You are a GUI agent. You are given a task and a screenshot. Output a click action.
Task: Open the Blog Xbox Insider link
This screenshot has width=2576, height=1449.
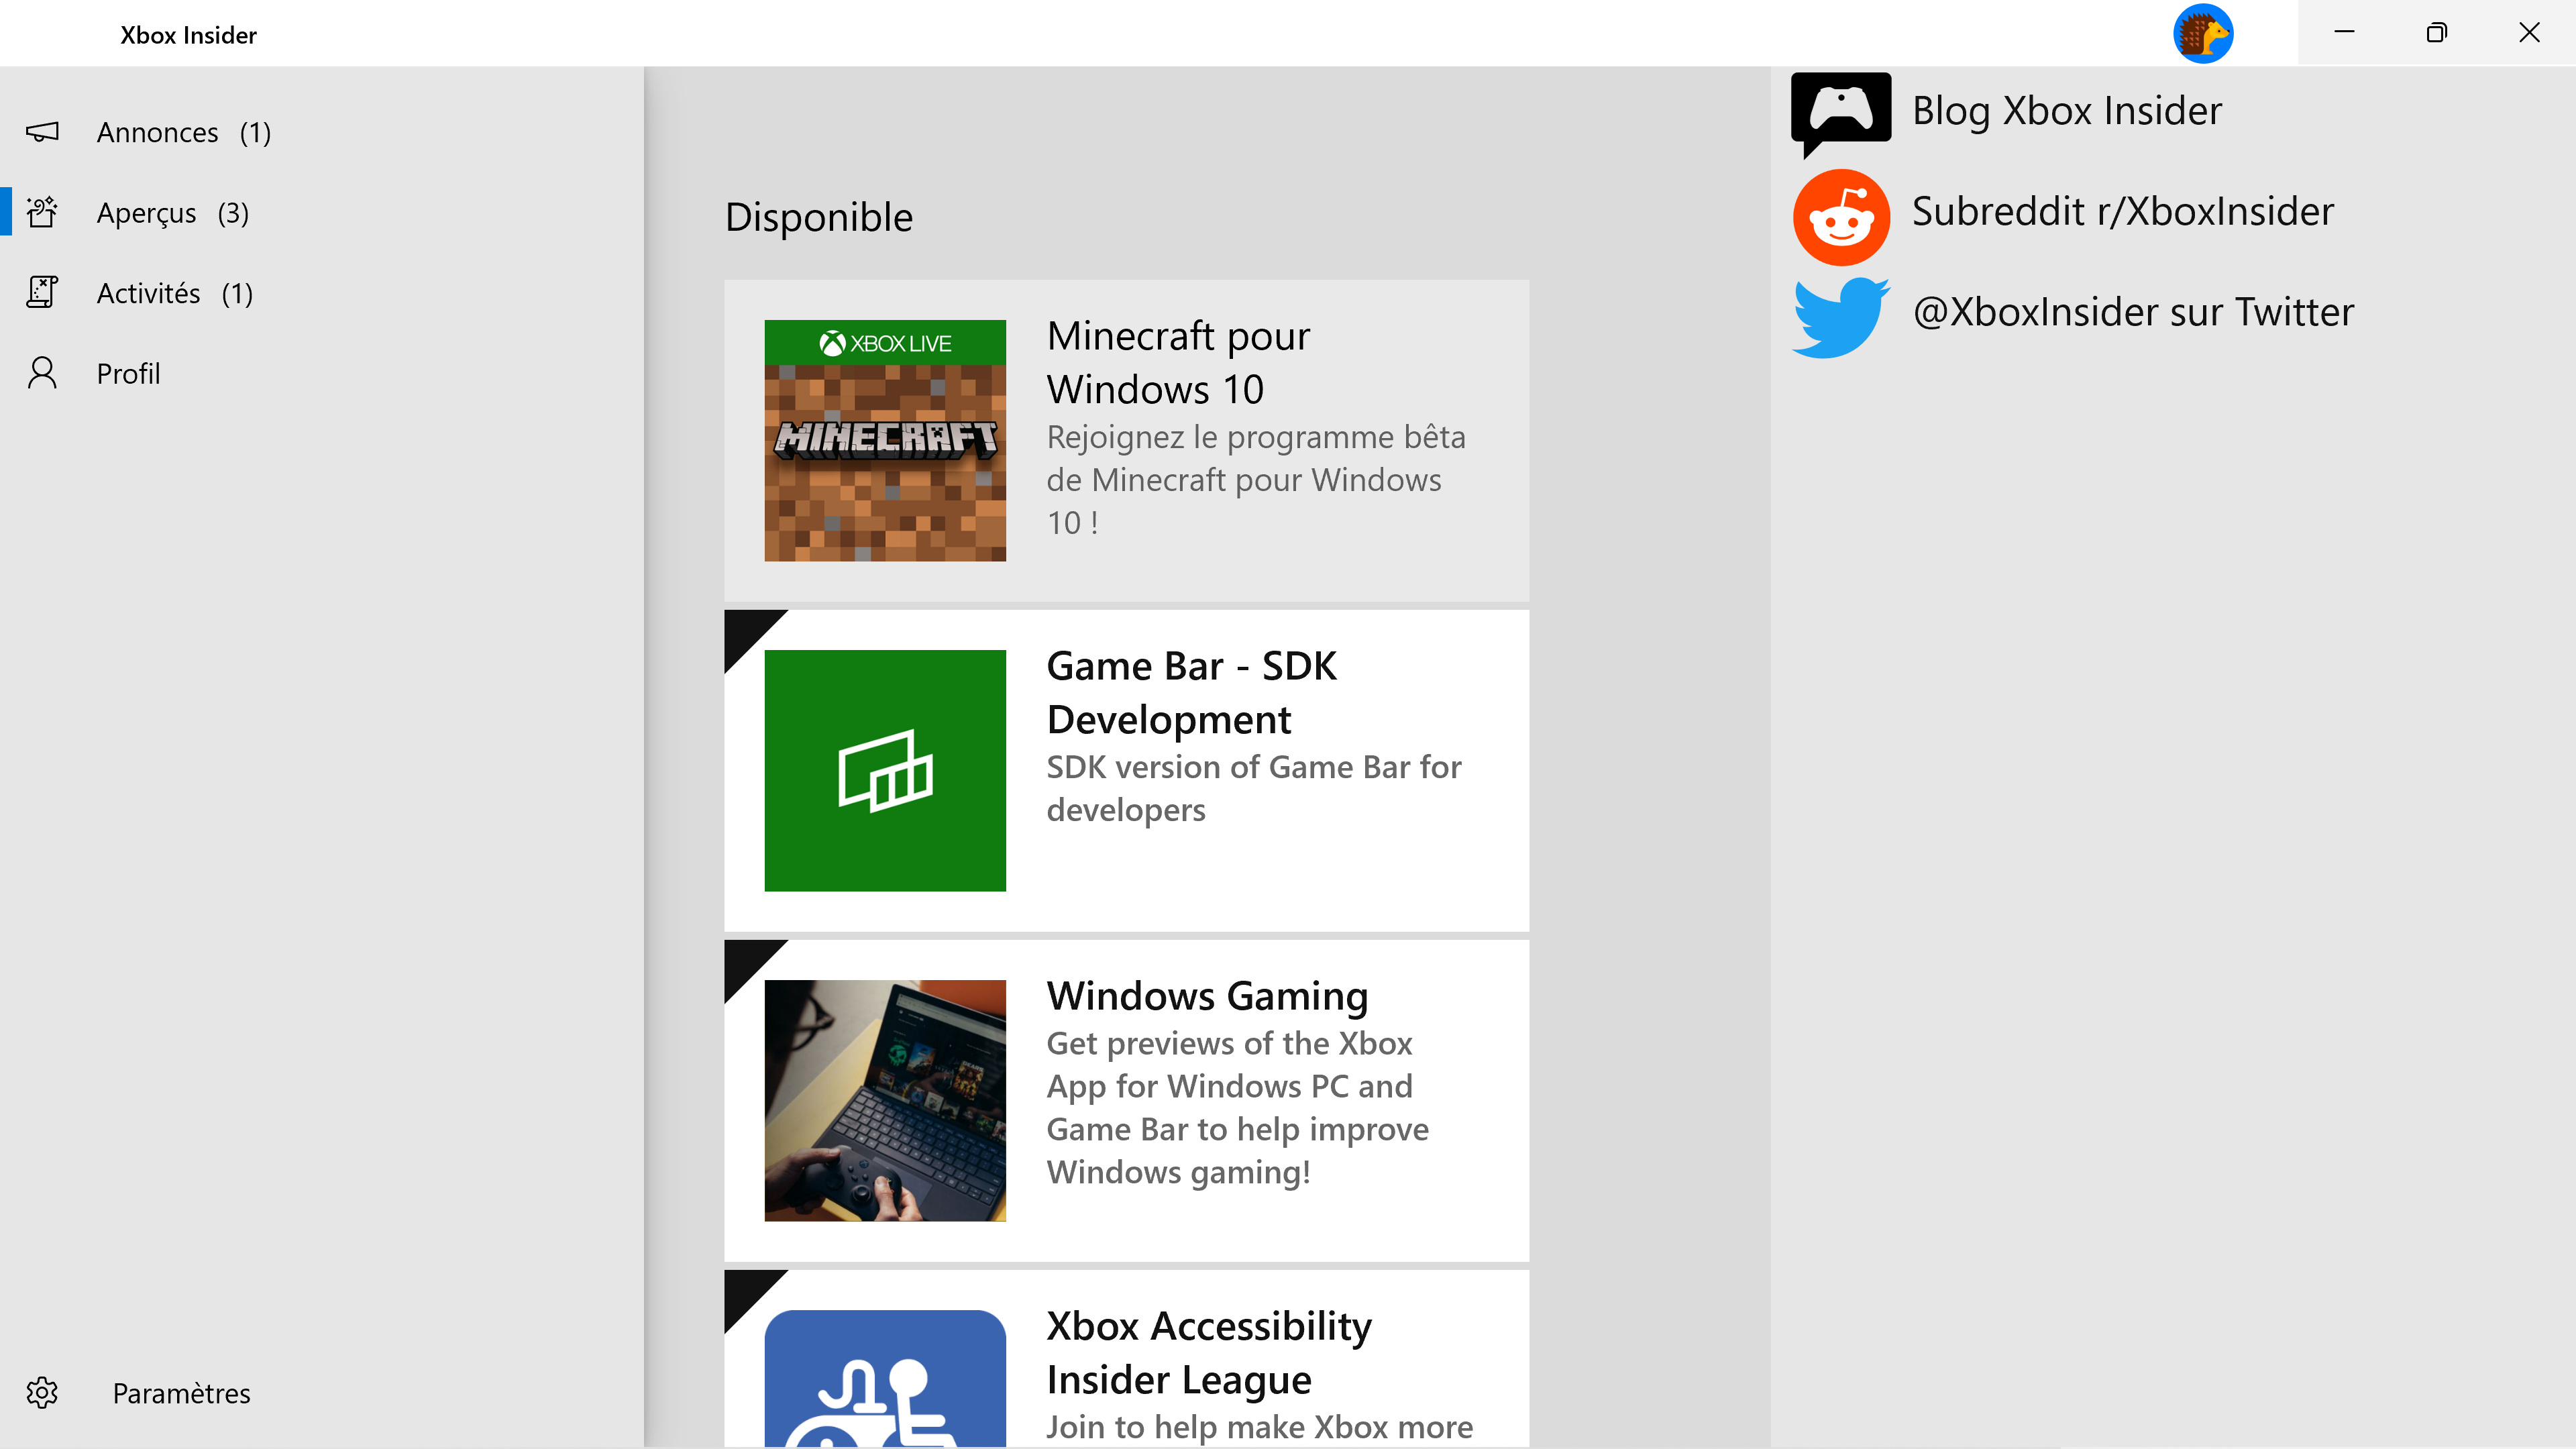coord(2066,111)
